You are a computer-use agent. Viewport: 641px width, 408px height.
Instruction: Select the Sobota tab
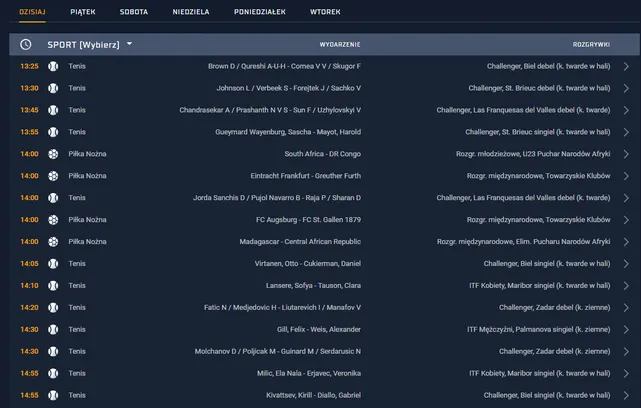134,12
